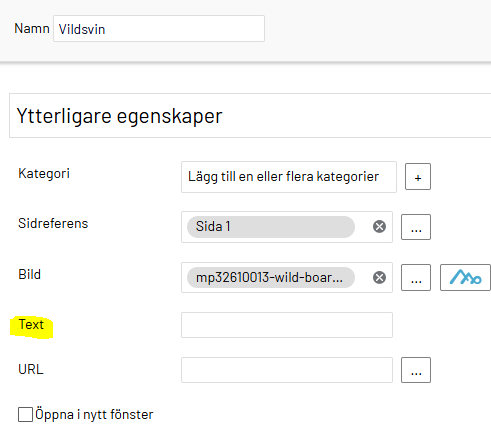
Task: Click the Öppna i nytt fönster label text
Action: click(94, 414)
